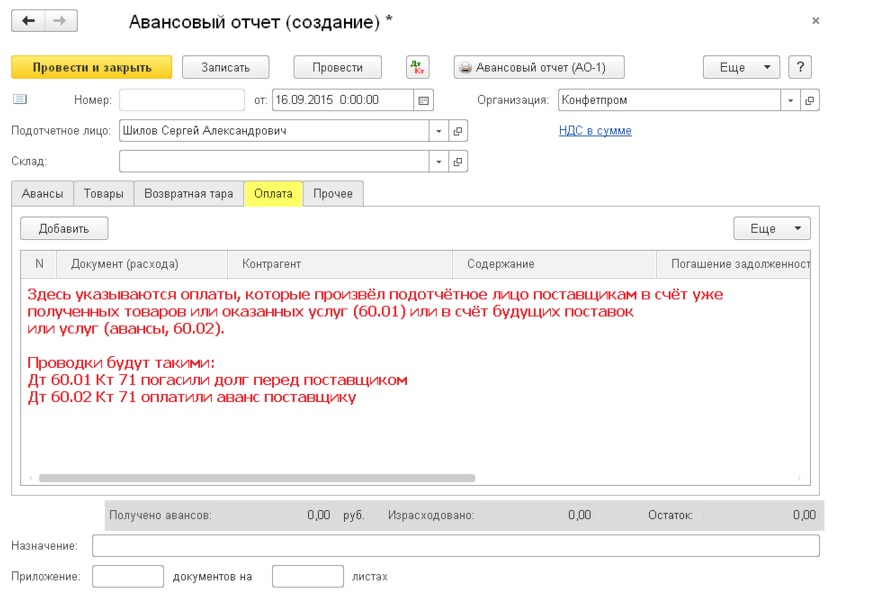This screenshot has height=596, width=871.
Task: Click the Конфетпром organization field
Action: [x=670, y=101]
